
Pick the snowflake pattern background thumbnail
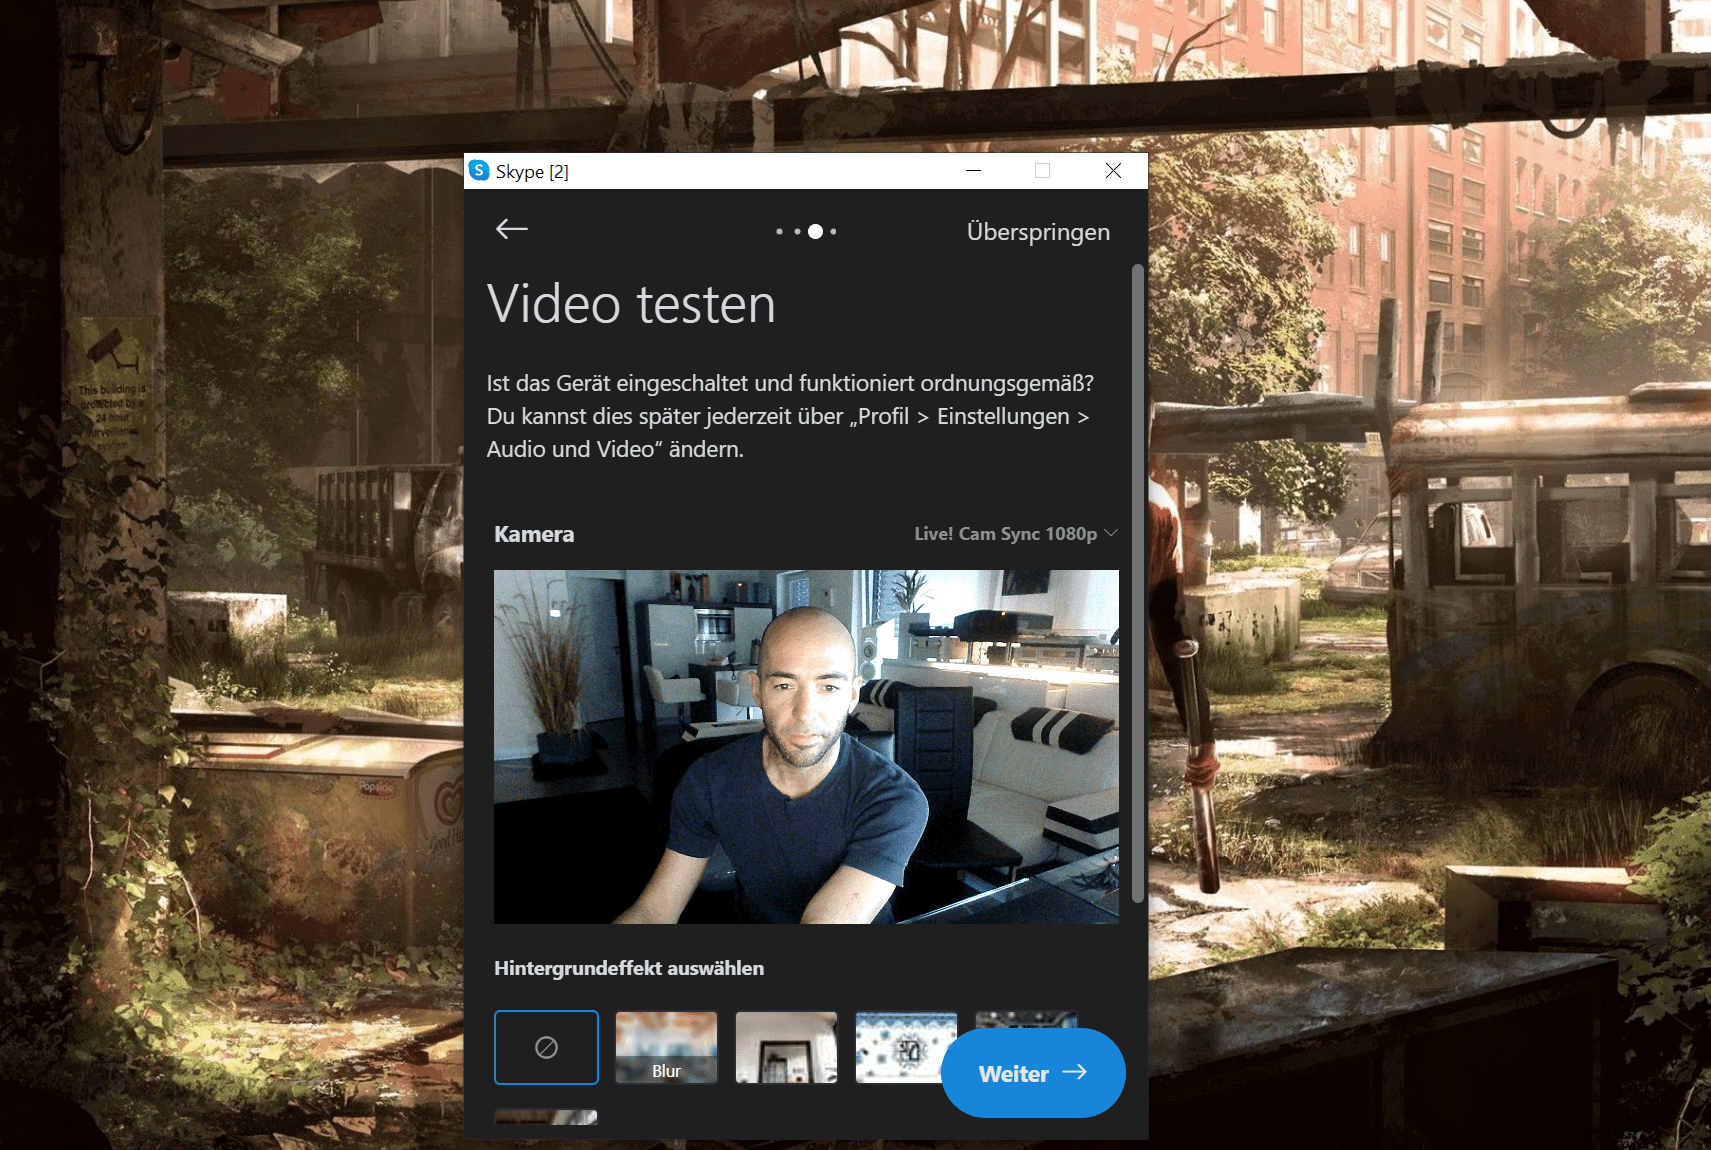(x=905, y=1047)
